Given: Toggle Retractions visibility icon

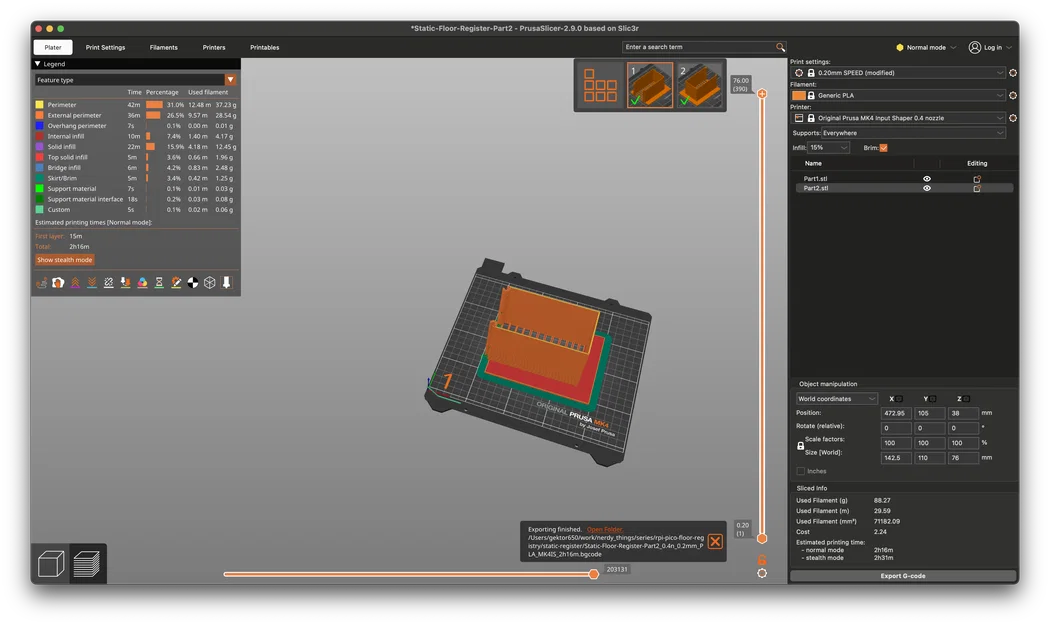Looking at the screenshot, I should click(x=75, y=283).
